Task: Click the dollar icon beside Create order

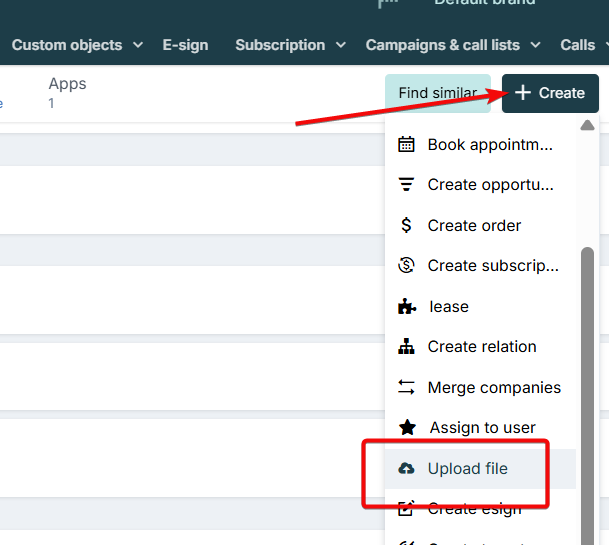Action: tap(406, 225)
